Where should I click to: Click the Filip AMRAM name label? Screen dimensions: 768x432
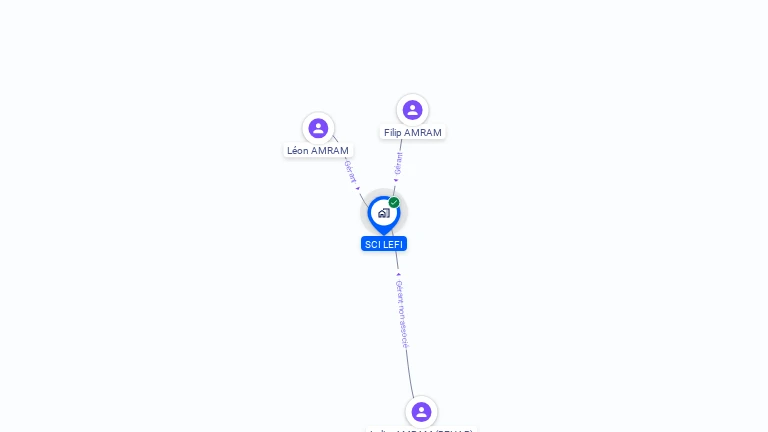412,133
